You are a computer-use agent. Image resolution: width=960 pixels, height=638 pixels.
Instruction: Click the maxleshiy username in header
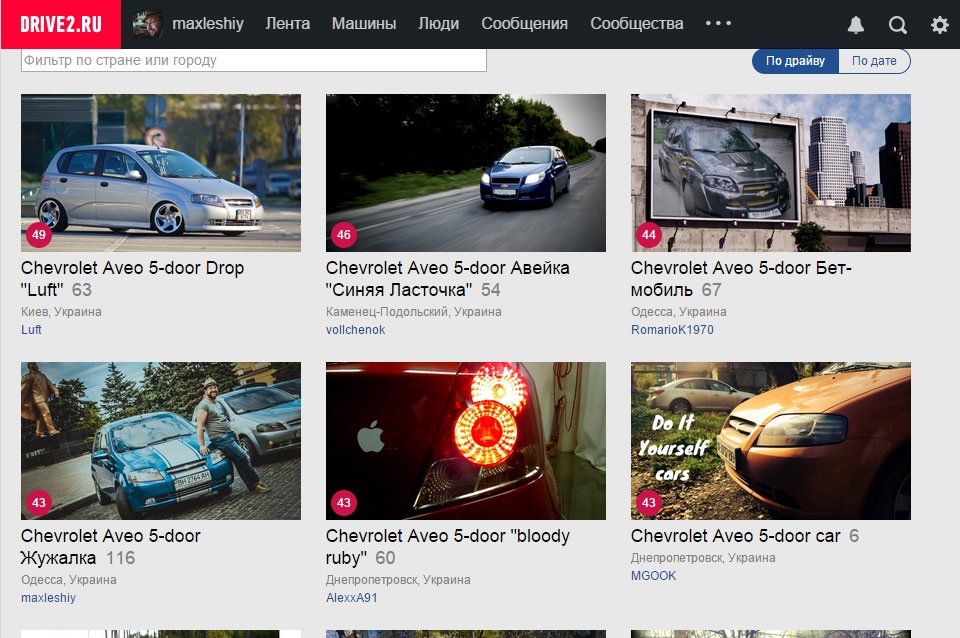(208, 23)
